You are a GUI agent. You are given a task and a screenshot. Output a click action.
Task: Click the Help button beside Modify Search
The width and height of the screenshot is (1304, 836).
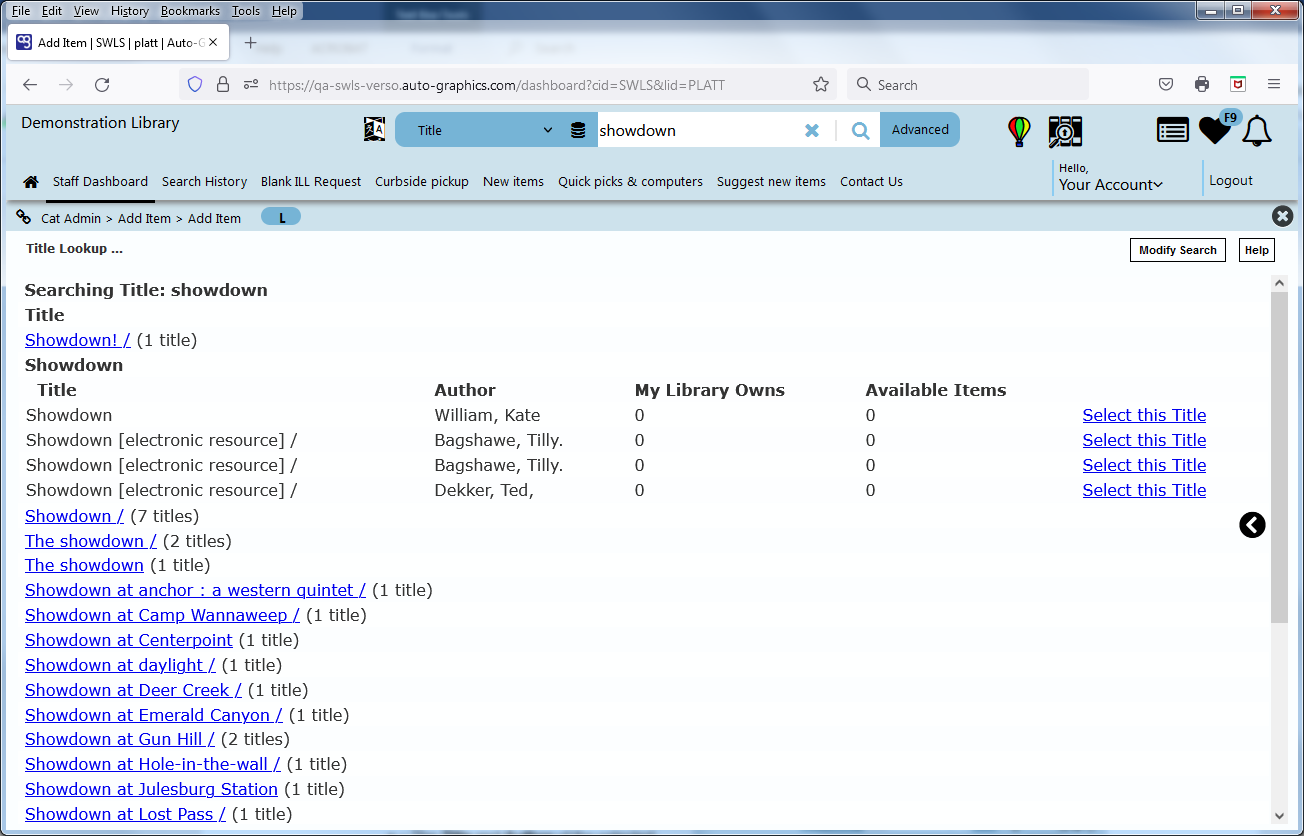tap(1257, 250)
